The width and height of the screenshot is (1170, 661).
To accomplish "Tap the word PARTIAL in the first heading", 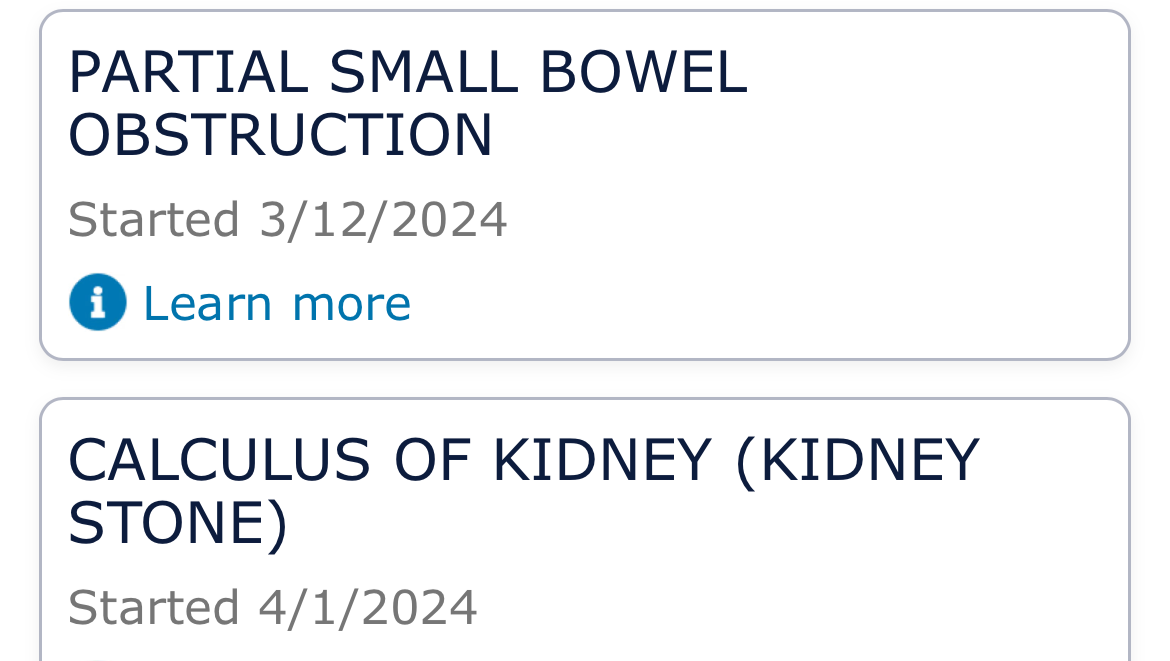I will [x=188, y=72].
